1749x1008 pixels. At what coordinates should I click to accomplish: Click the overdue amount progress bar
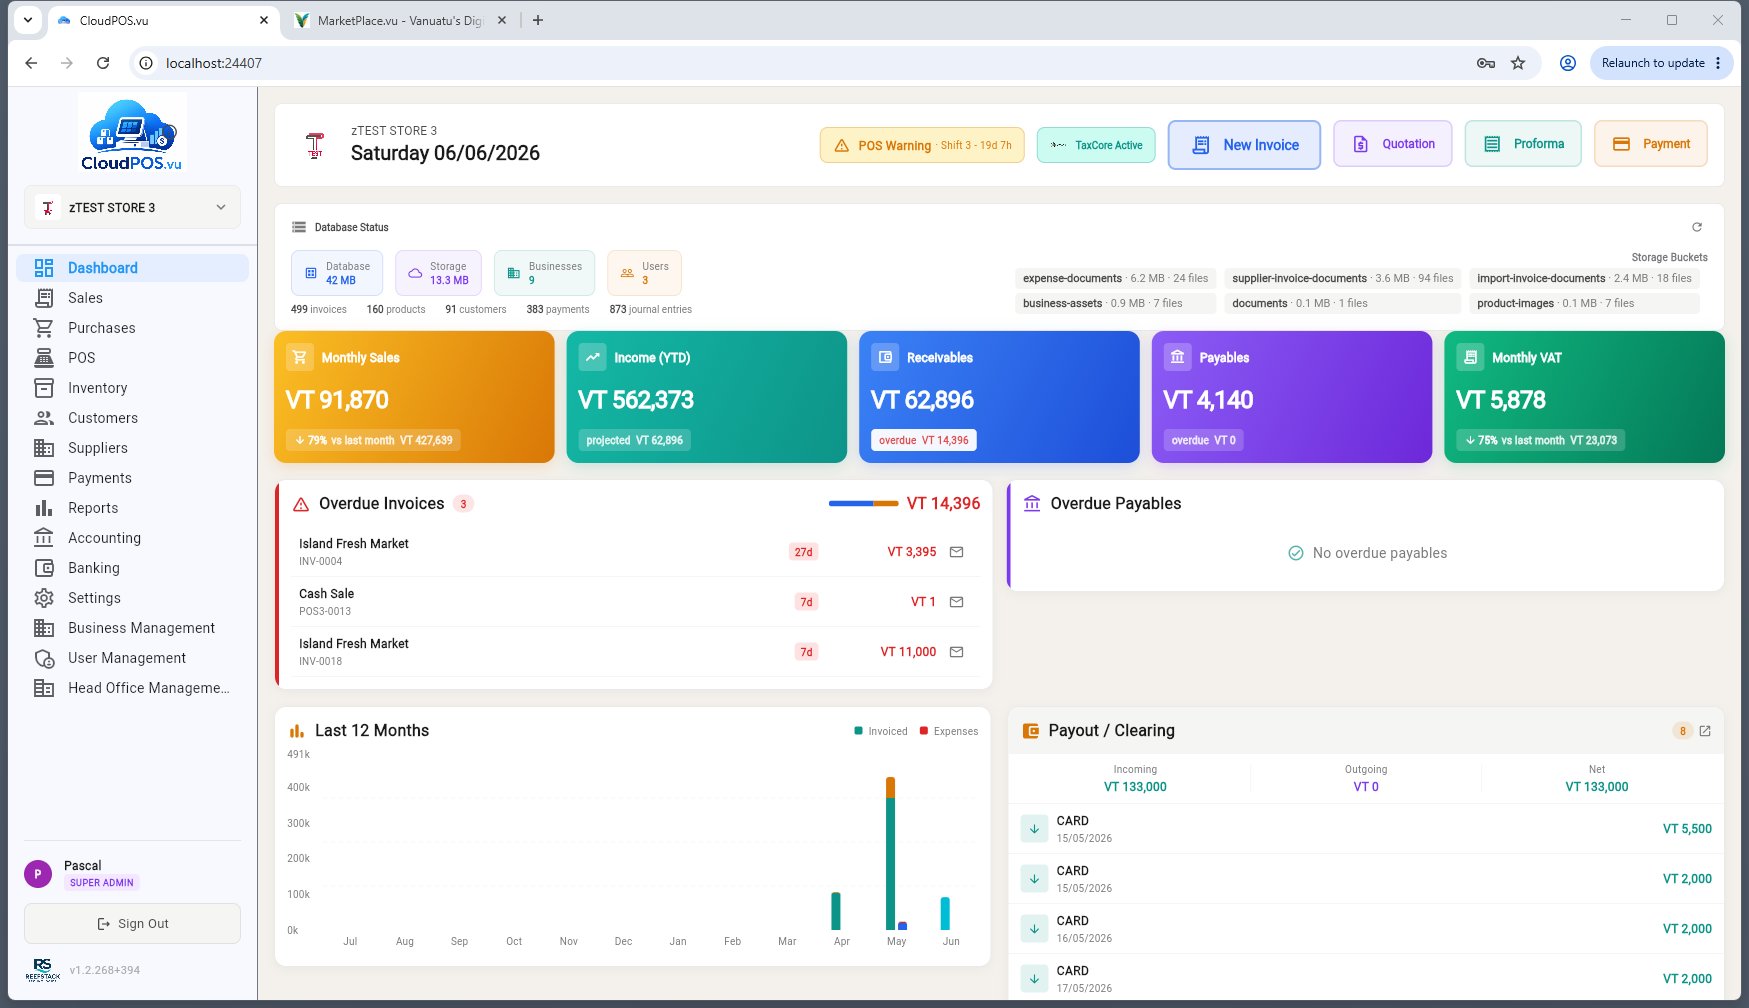point(863,504)
